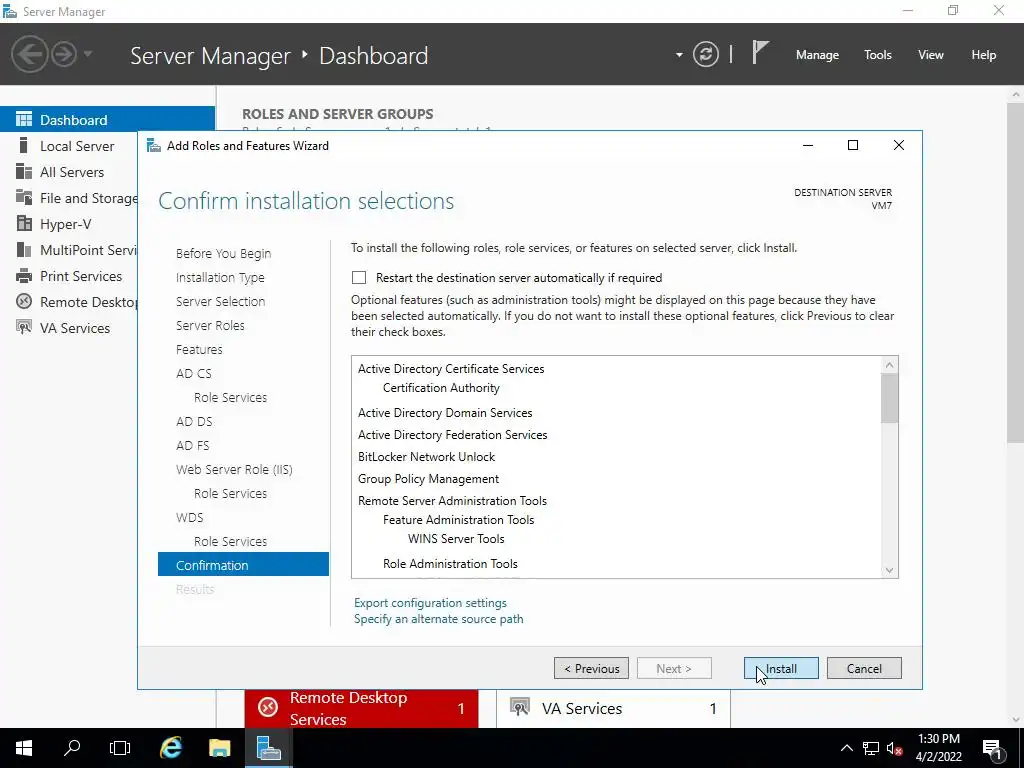Click the Install button
1024x768 pixels.
click(781, 668)
